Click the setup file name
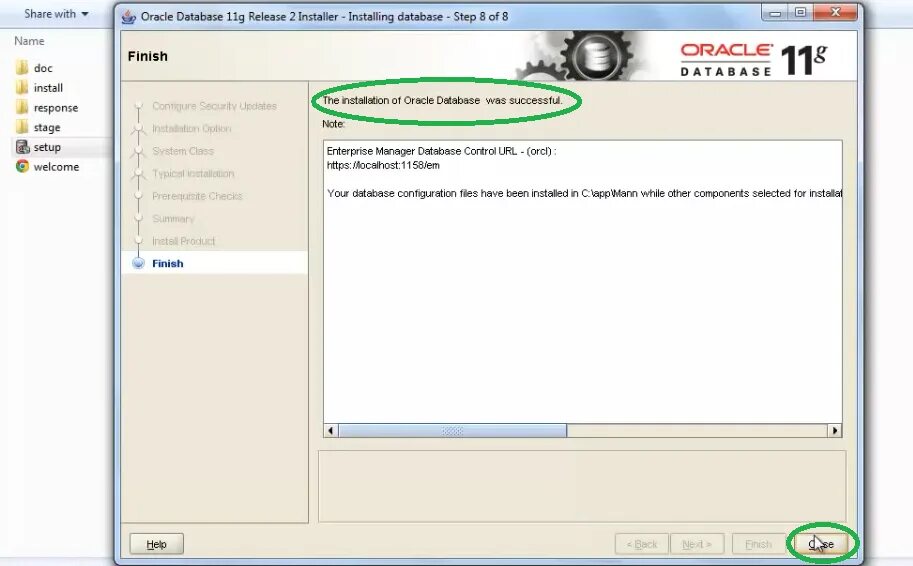Image resolution: width=913 pixels, height=566 pixels. 47,147
